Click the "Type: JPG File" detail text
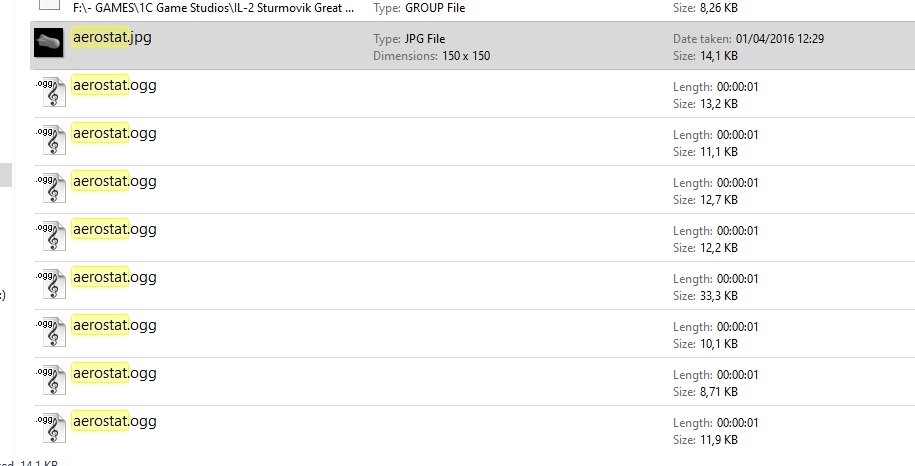Image resolution: width=915 pixels, height=466 pixels. (x=408, y=39)
